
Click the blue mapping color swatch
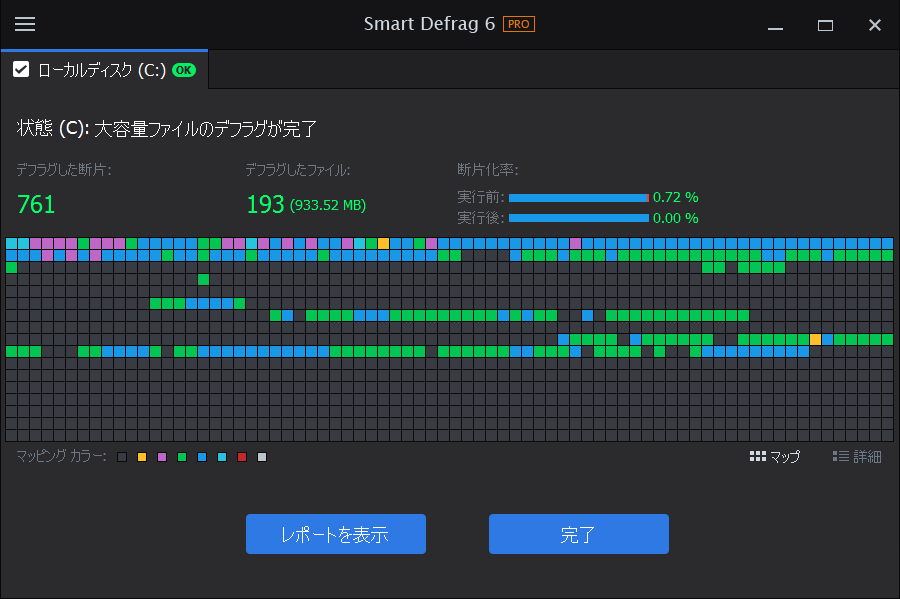(202, 457)
